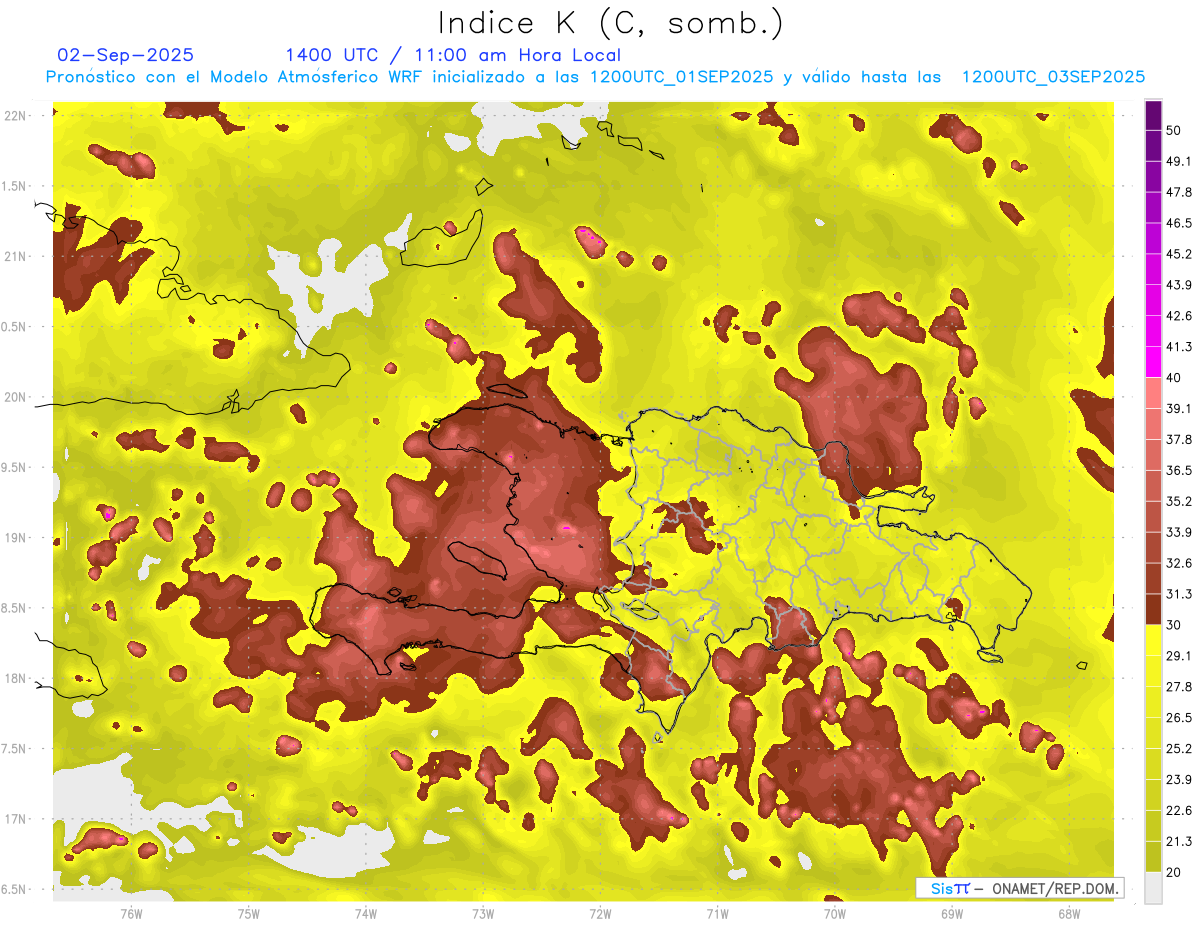
Task: Click the "36.5" colorbar value
Action: [x=1178, y=470]
